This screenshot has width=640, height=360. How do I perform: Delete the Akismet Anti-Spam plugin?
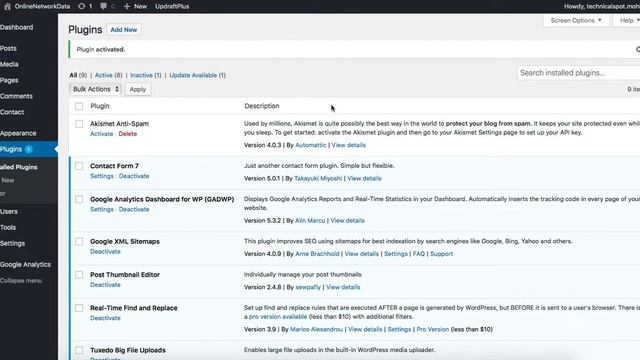[x=128, y=134]
